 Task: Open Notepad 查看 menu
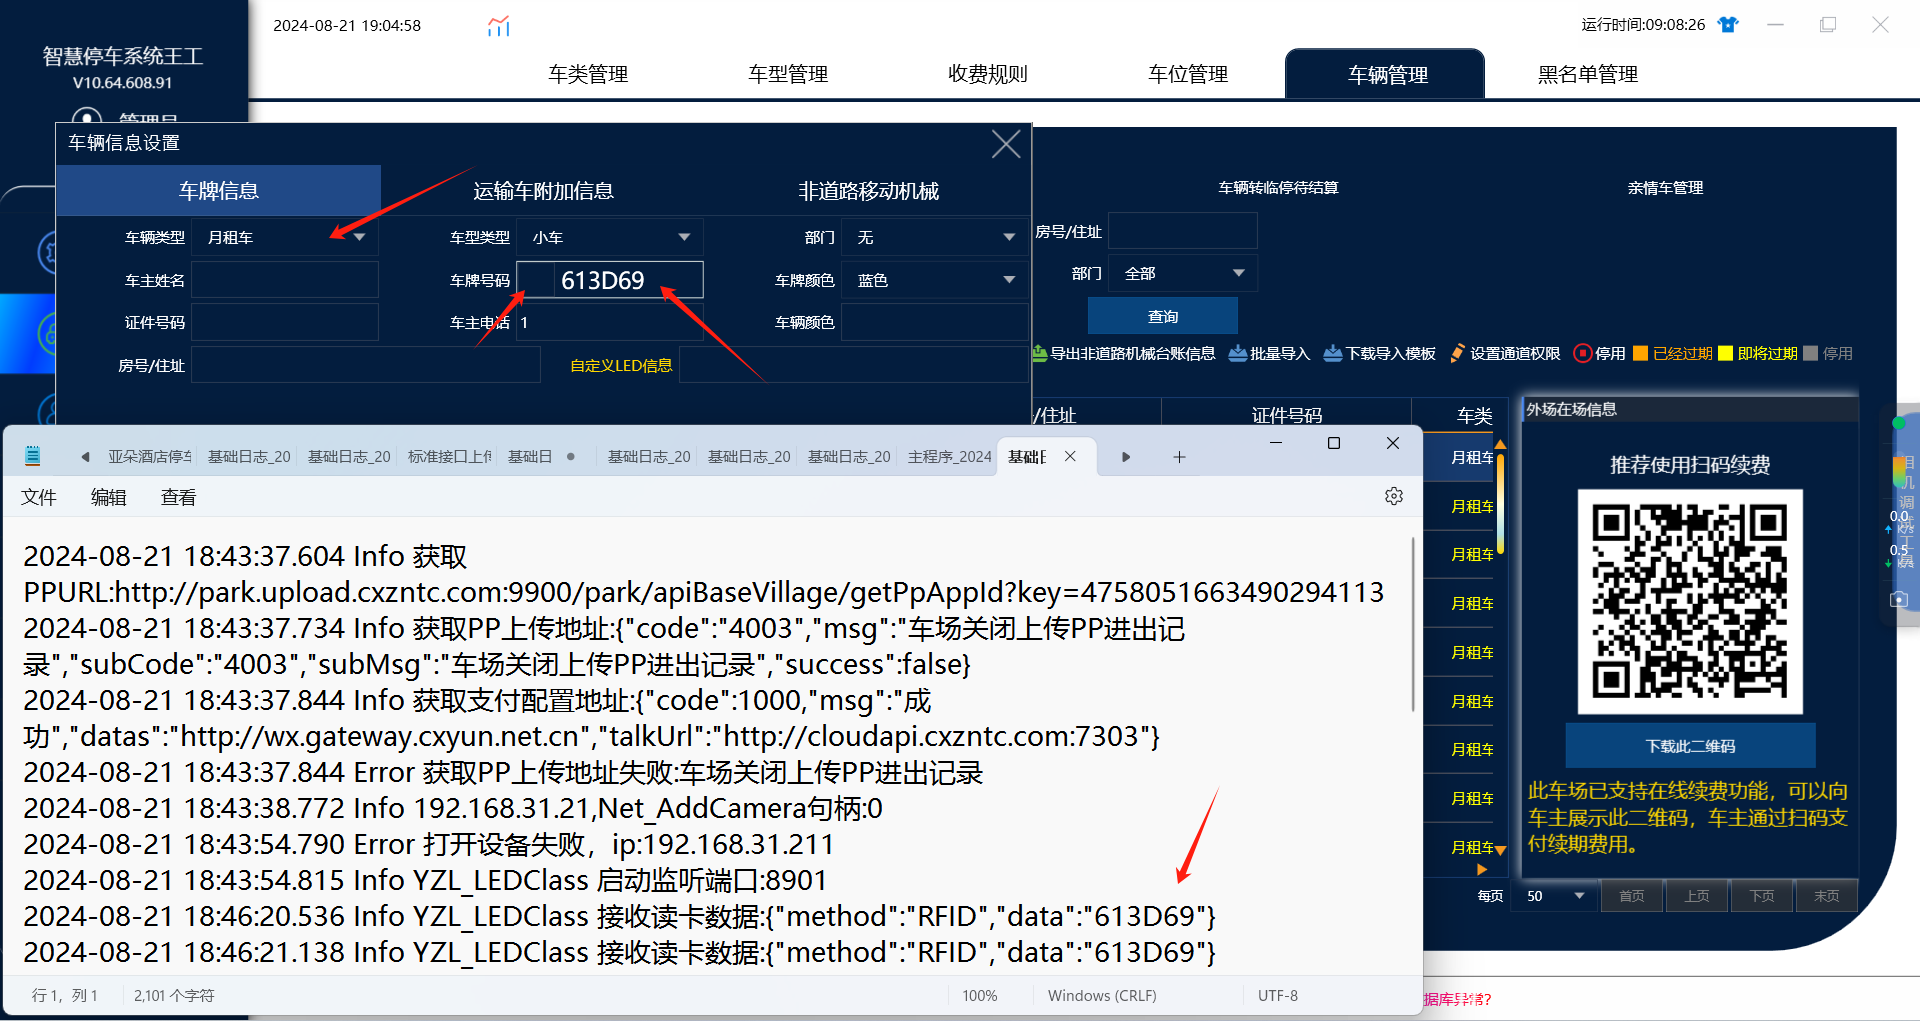[x=179, y=497]
